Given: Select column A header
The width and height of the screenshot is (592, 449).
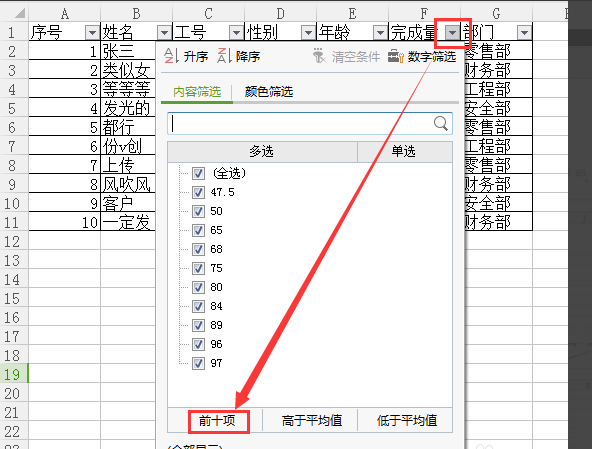Looking at the screenshot, I should pos(65,13).
